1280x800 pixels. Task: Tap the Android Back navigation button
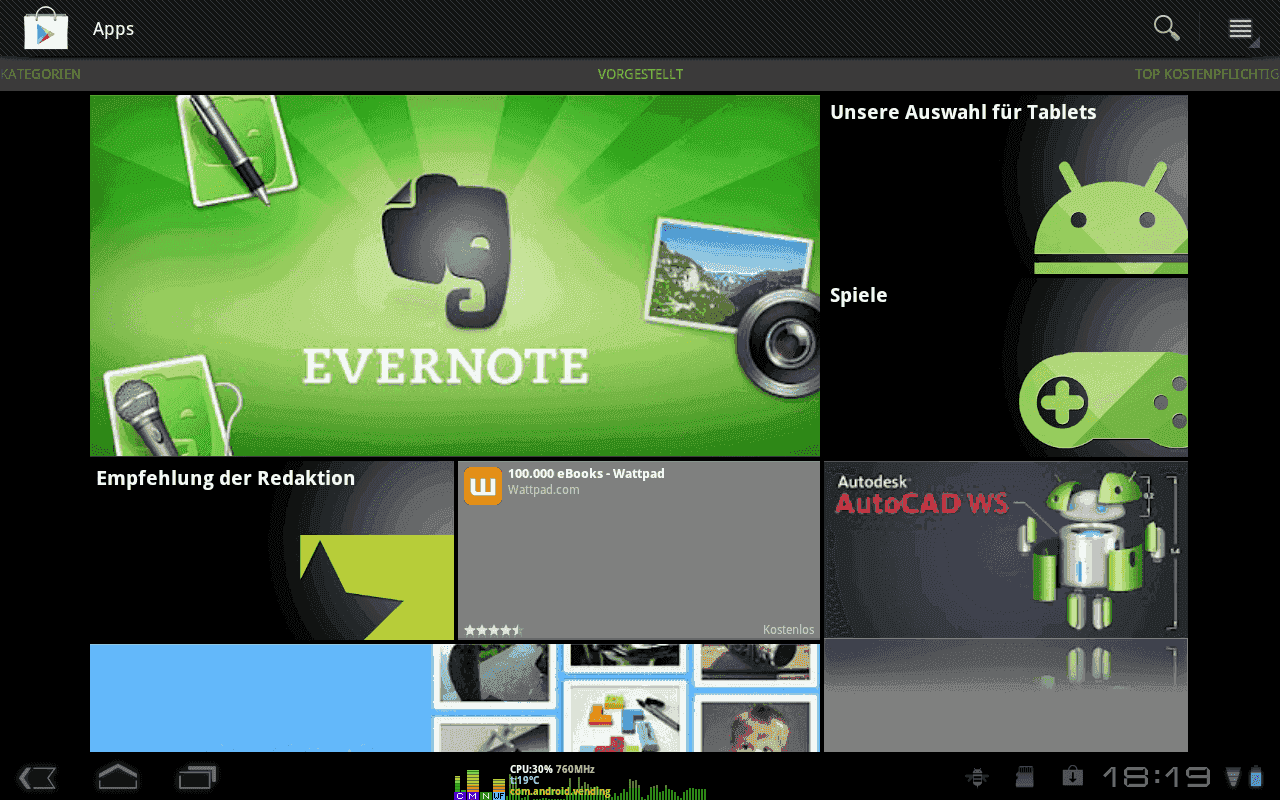(x=37, y=777)
